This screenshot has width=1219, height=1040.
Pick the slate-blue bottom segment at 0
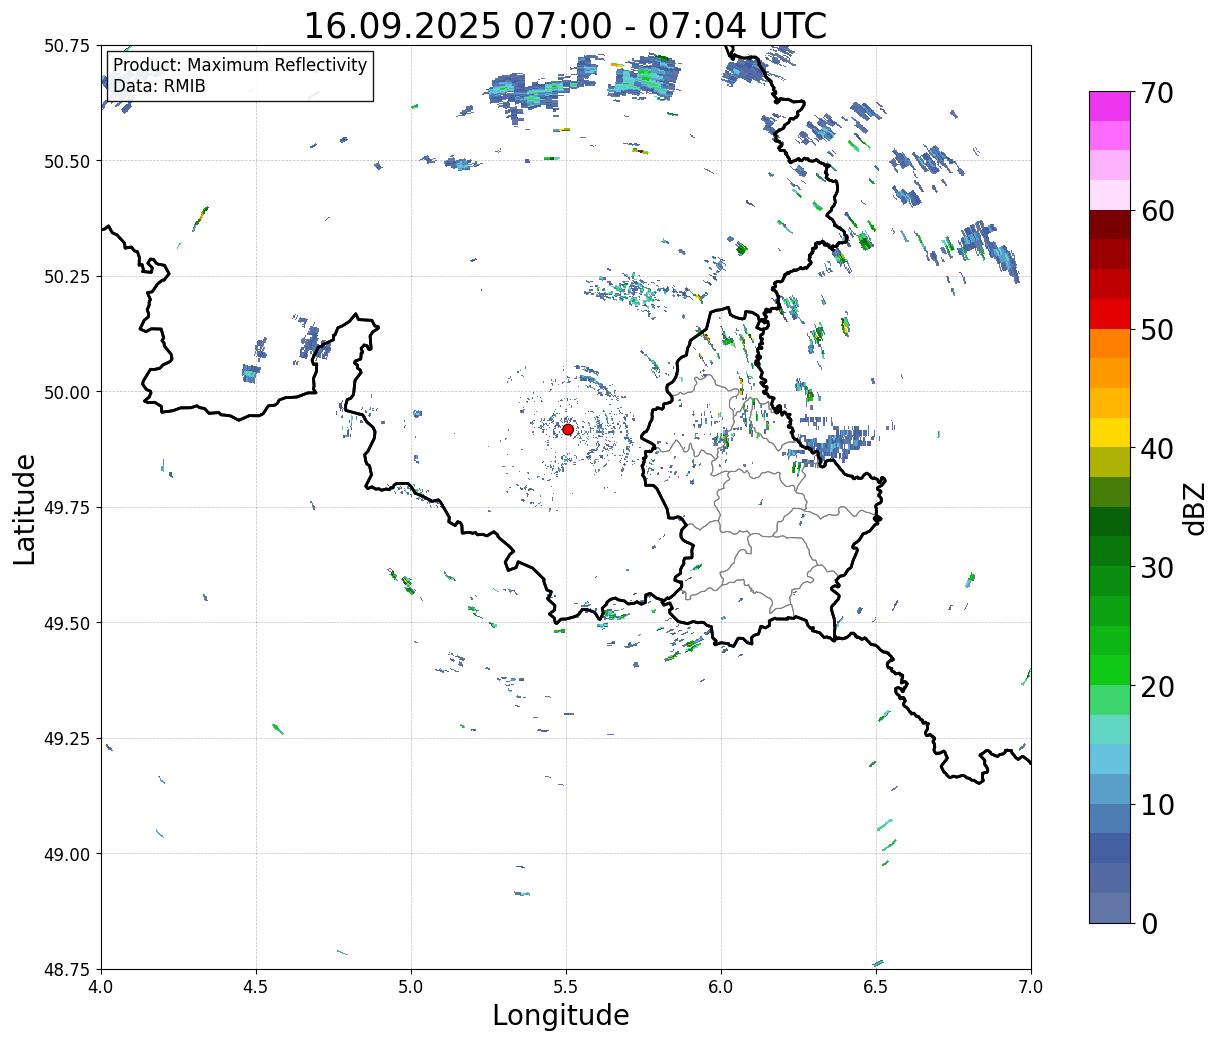[1110, 907]
